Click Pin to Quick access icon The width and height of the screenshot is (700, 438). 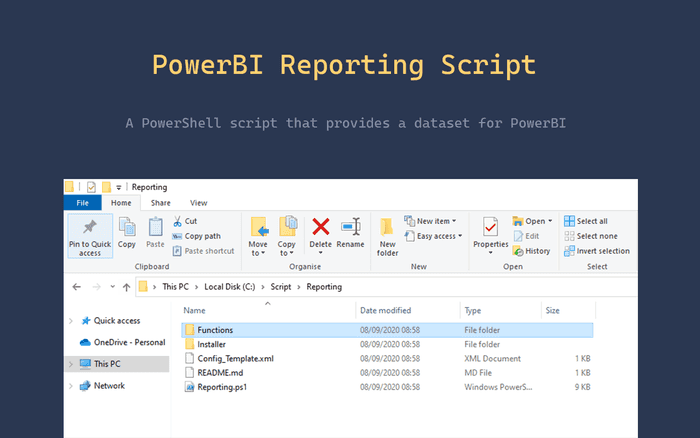coord(90,227)
